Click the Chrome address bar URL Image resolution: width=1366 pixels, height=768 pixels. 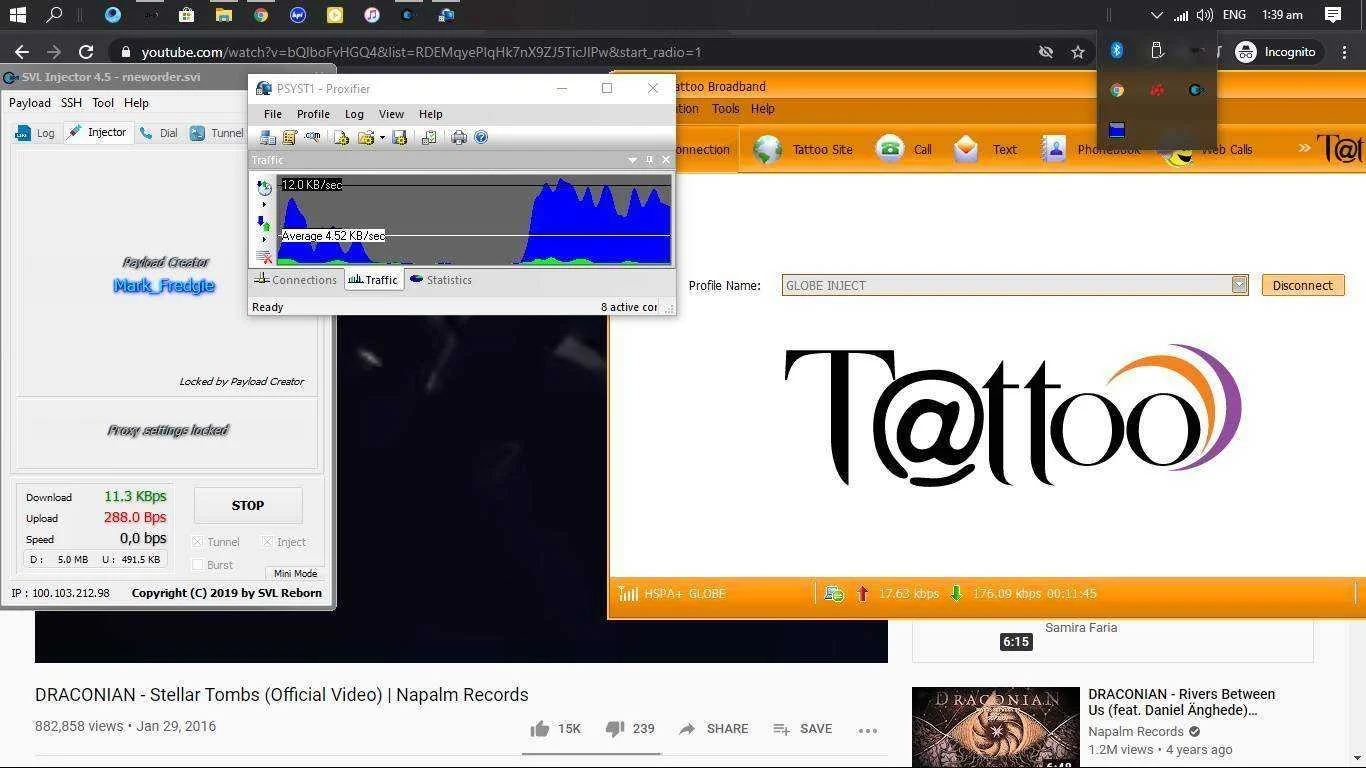click(421, 52)
